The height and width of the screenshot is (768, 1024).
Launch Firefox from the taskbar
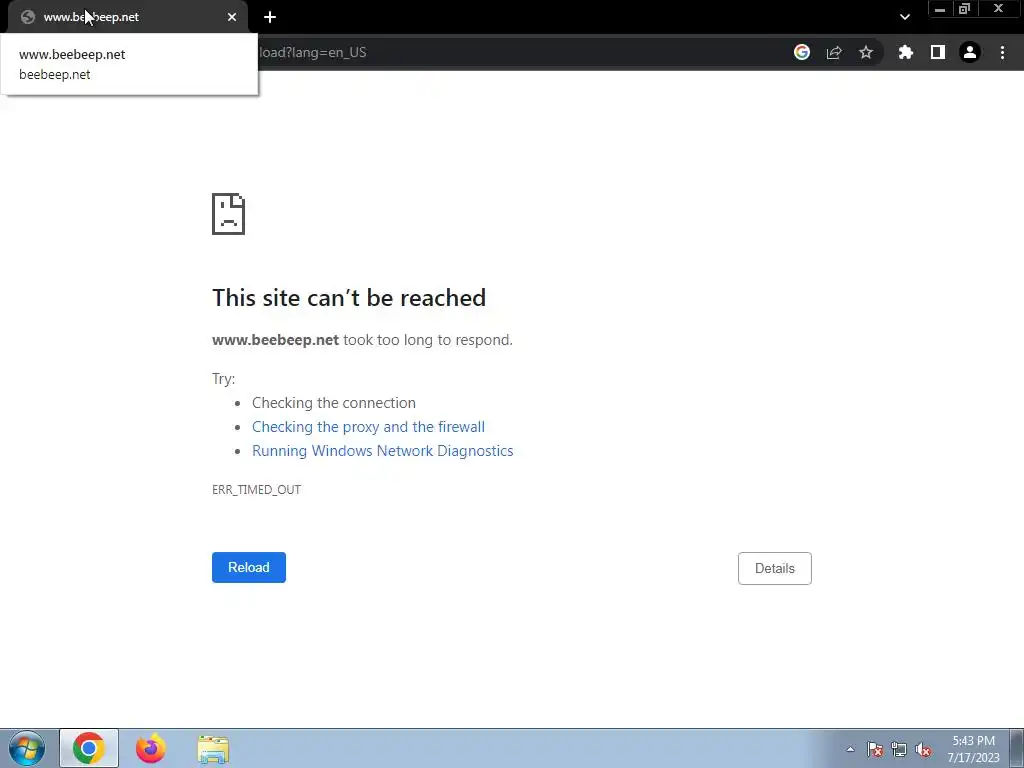coord(151,748)
